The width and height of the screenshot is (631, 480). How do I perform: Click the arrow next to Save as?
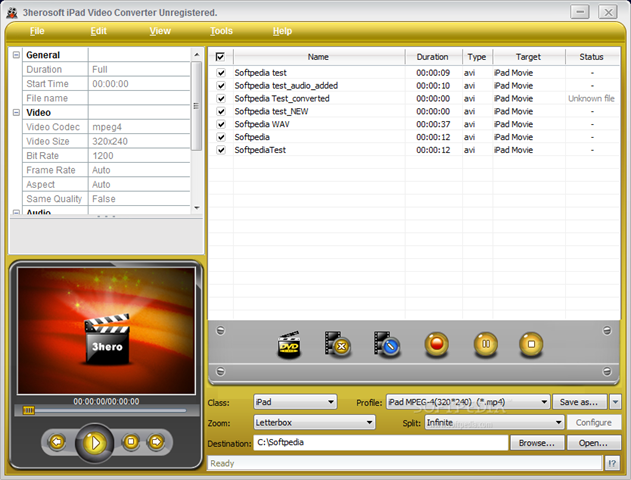point(615,402)
